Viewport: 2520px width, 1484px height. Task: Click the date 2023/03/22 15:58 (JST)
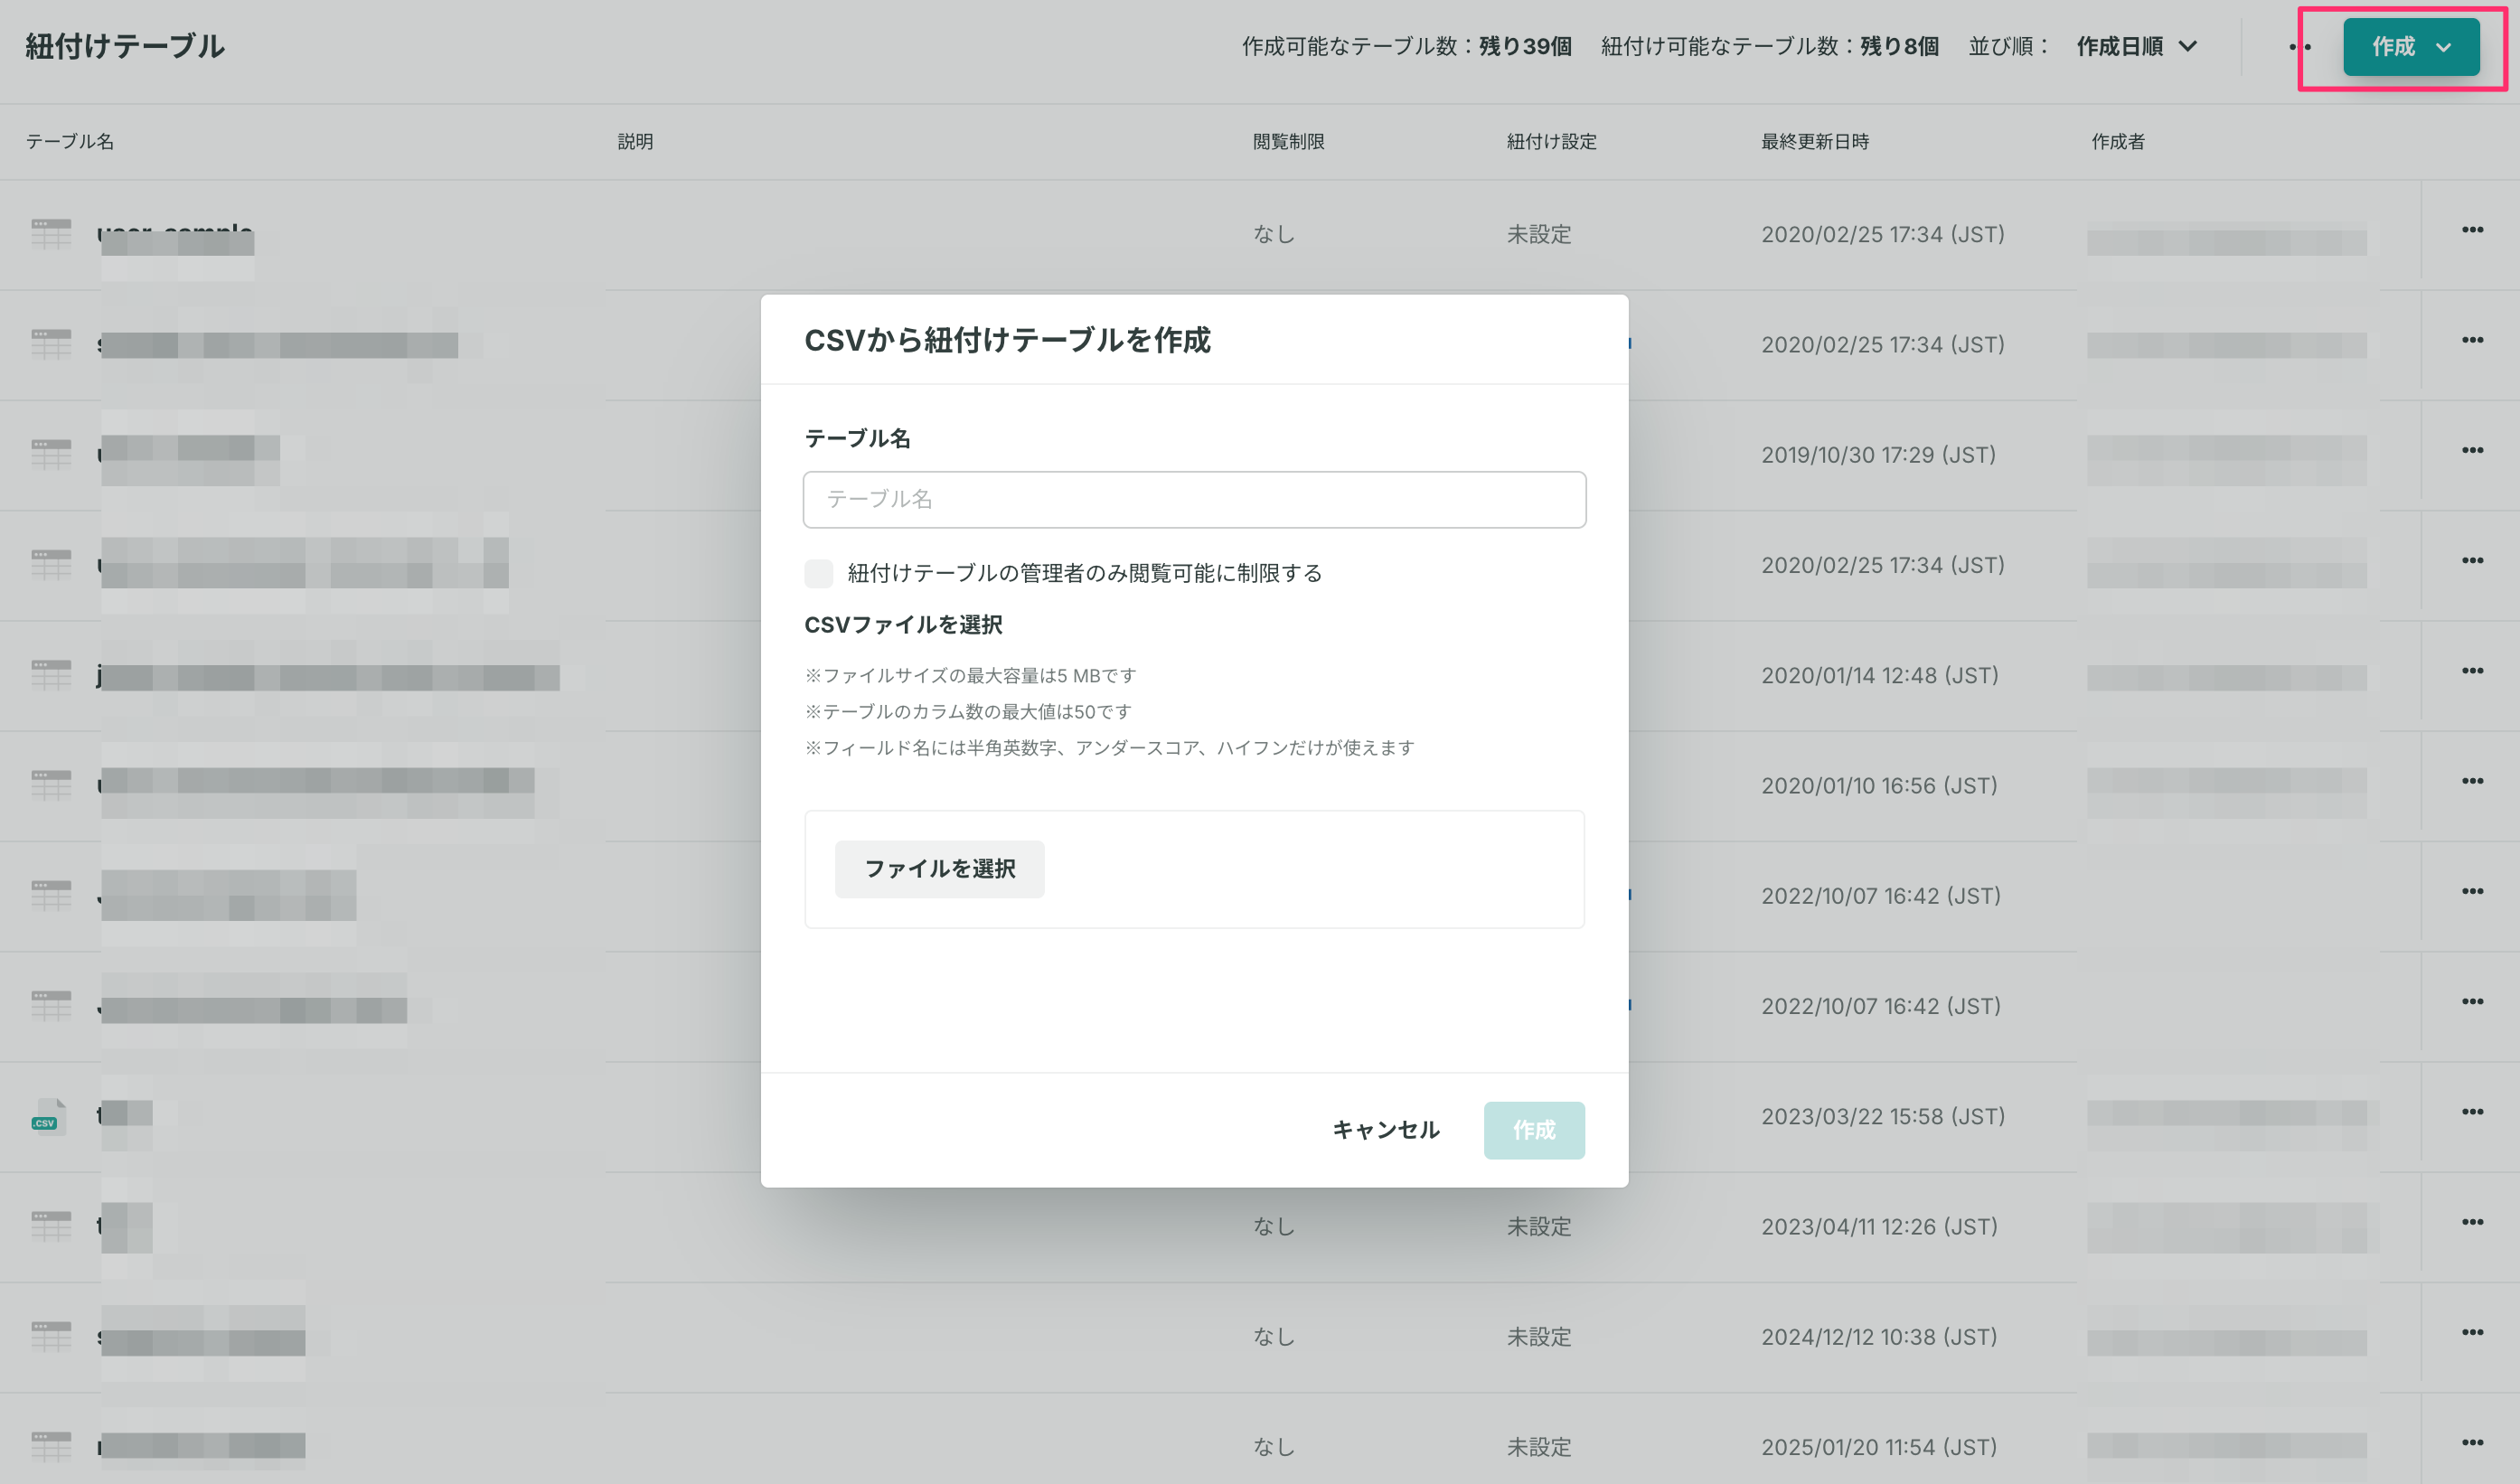tap(1883, 1117)
